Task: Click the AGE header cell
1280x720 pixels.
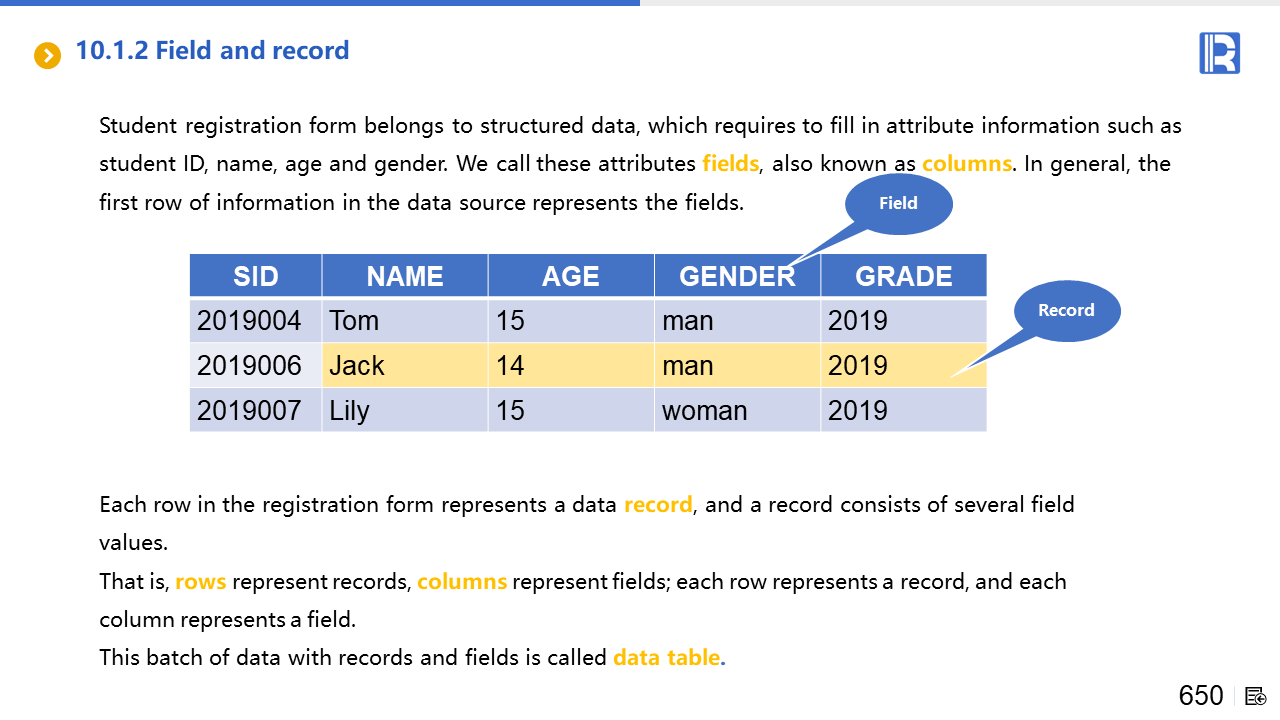Action: pos(571,276)
